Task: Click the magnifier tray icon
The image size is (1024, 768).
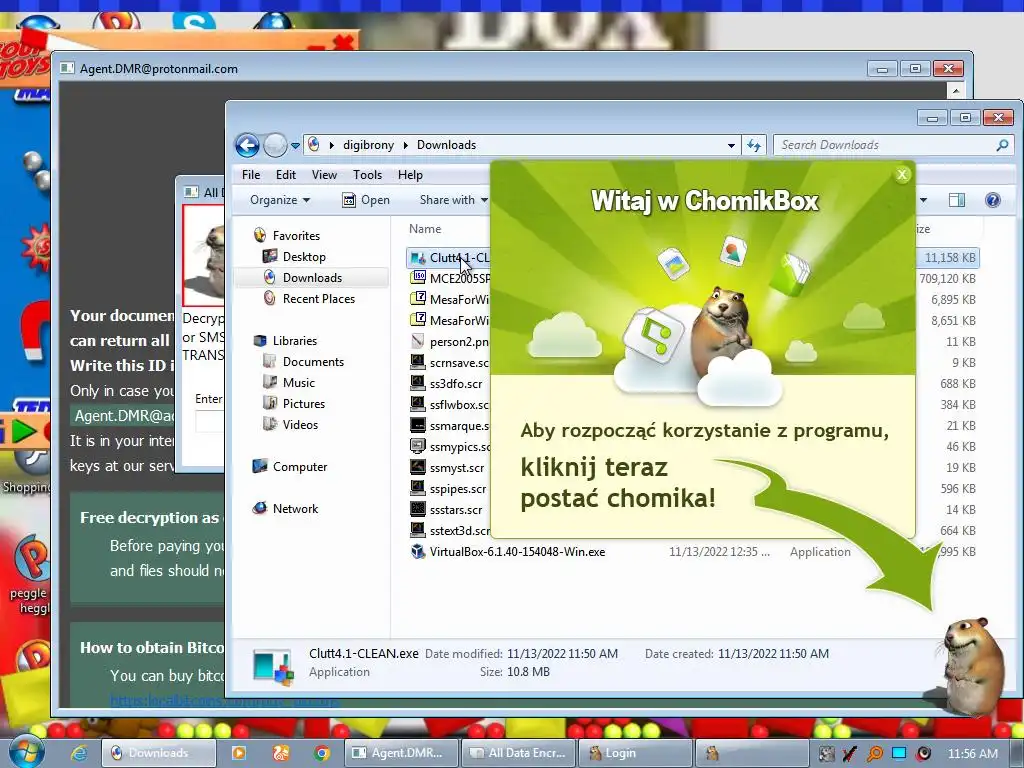Action: (x=874, y=753)
